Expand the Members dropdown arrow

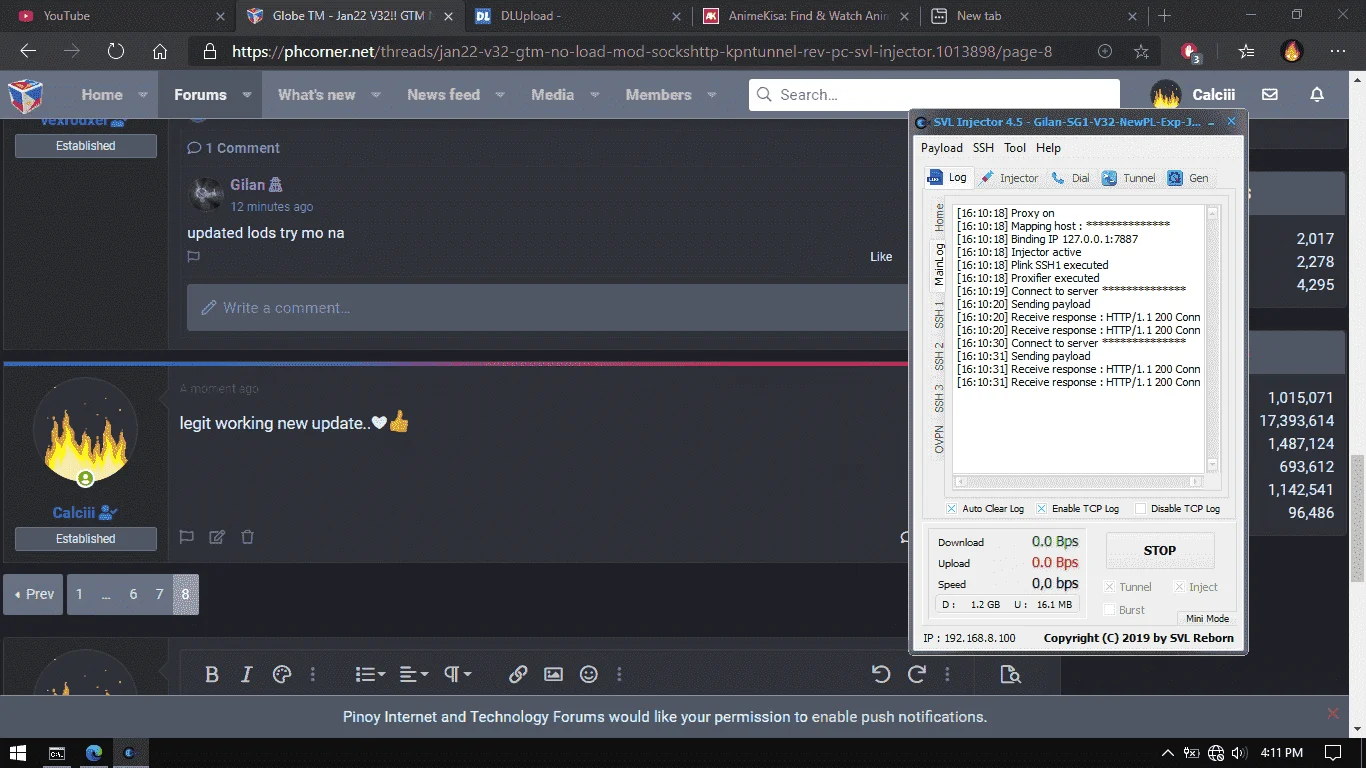[712, 95]
